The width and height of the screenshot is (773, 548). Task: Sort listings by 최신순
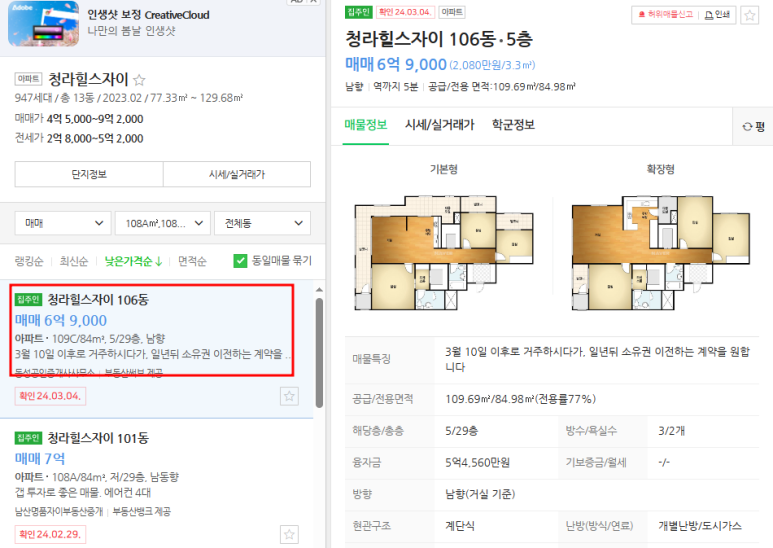(73, 261)
